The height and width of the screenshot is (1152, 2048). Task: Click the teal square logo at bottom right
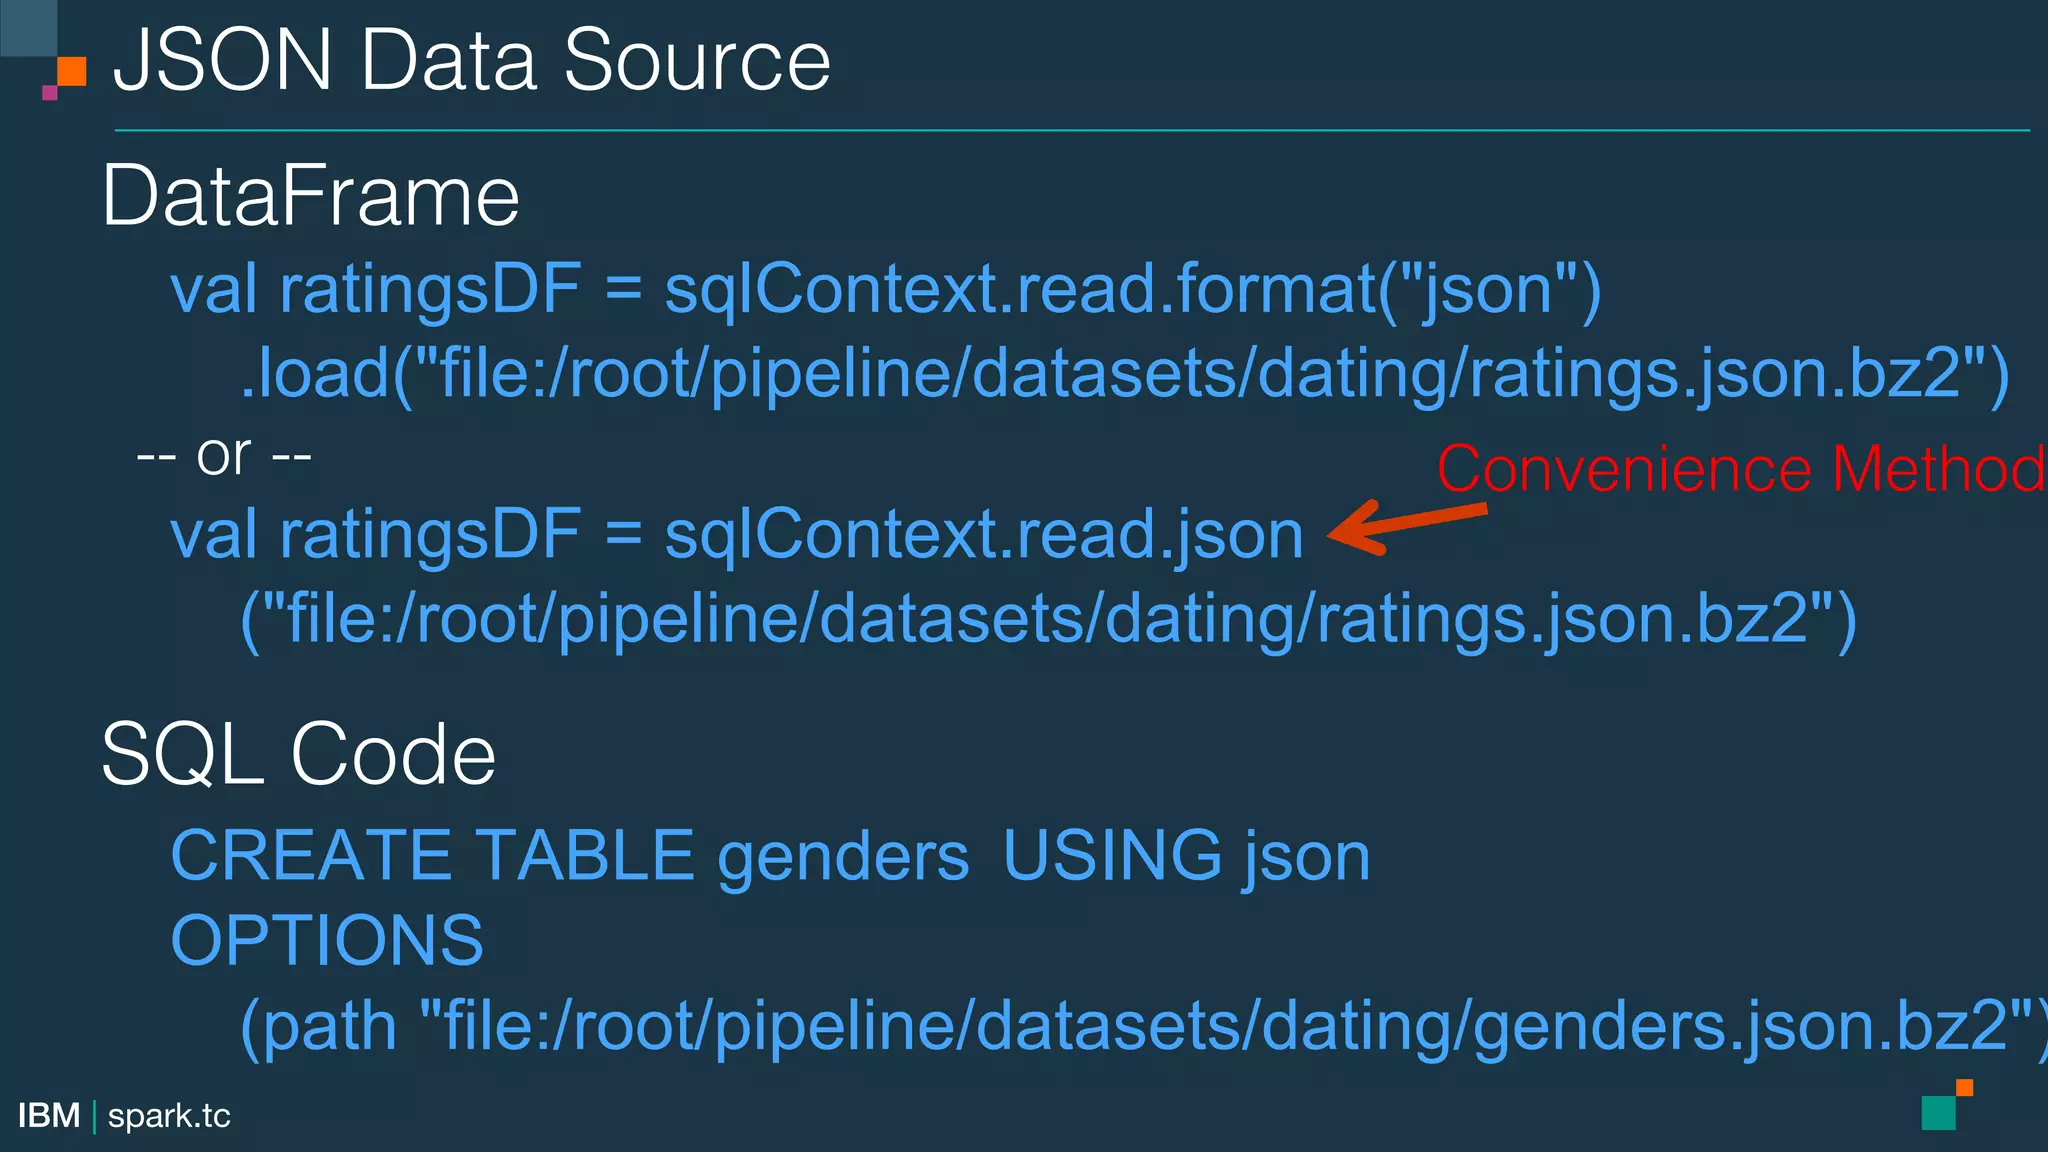click(x=1938, y=1112)
